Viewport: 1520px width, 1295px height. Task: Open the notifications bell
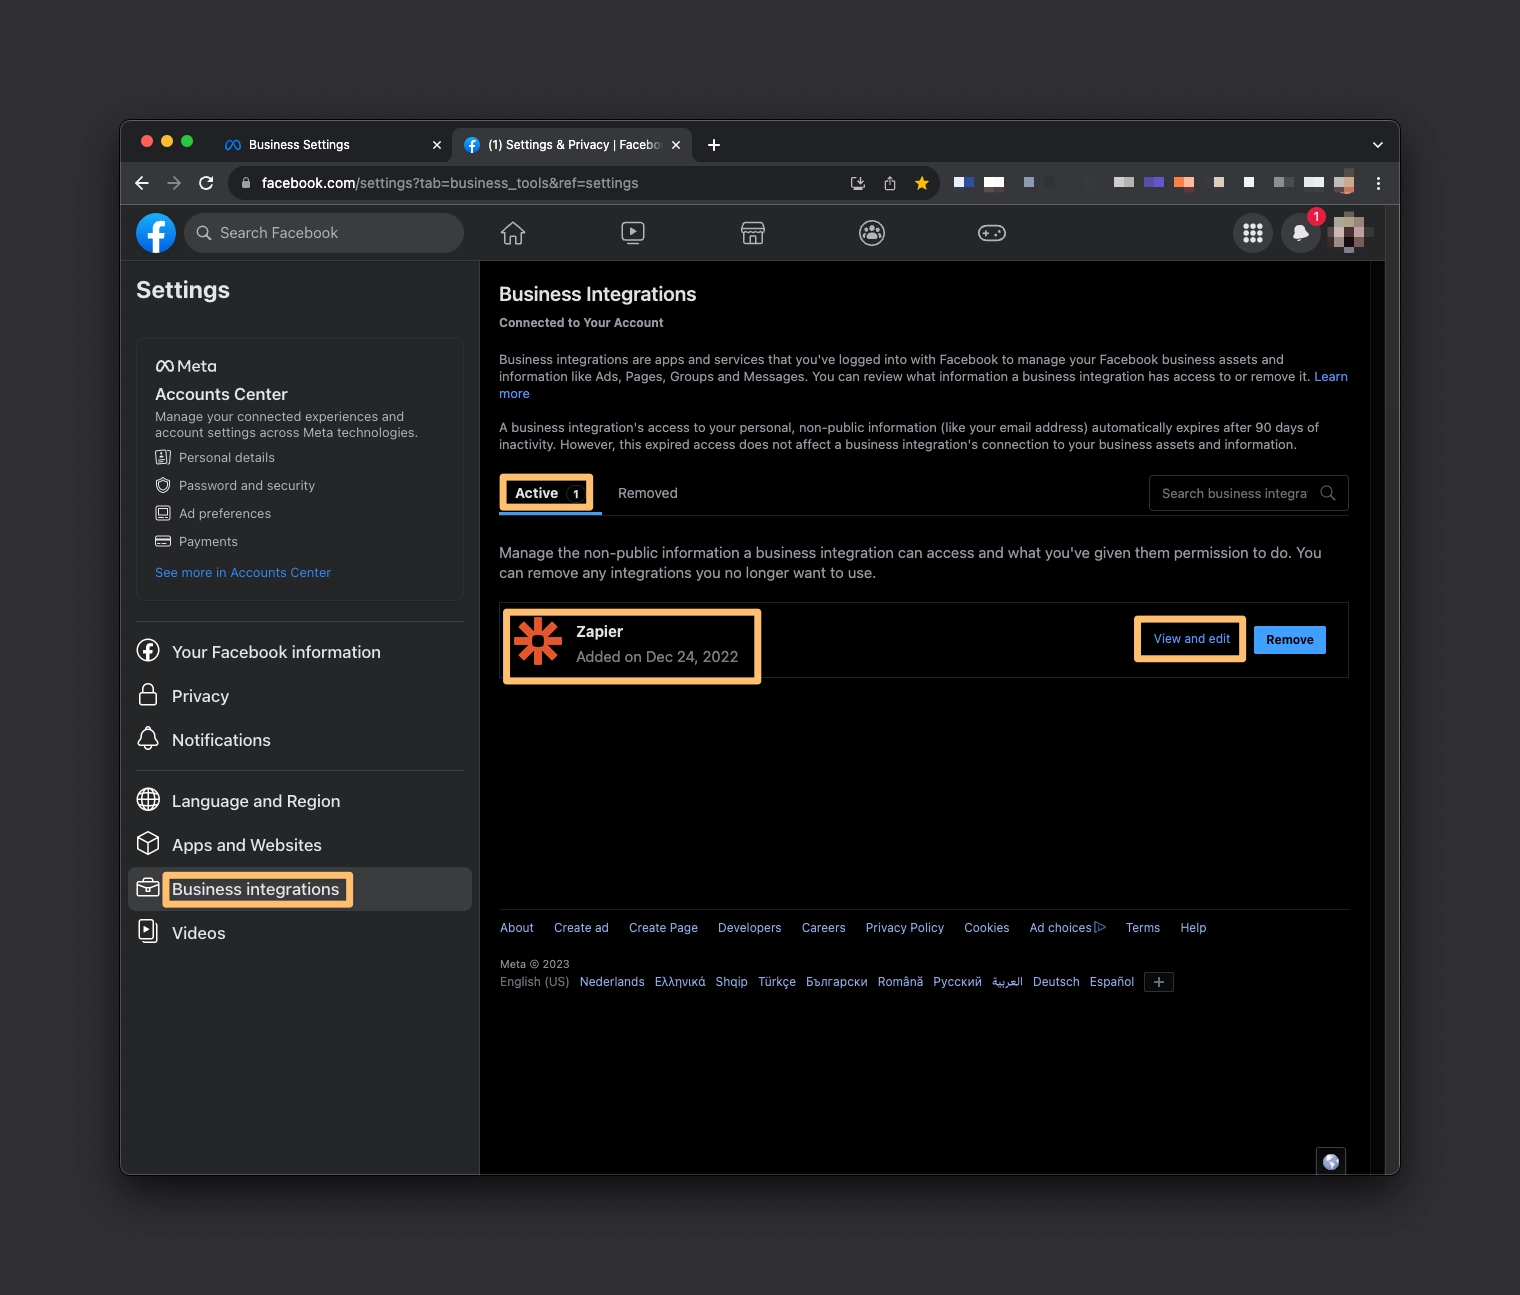click(x=1301, y=233)
